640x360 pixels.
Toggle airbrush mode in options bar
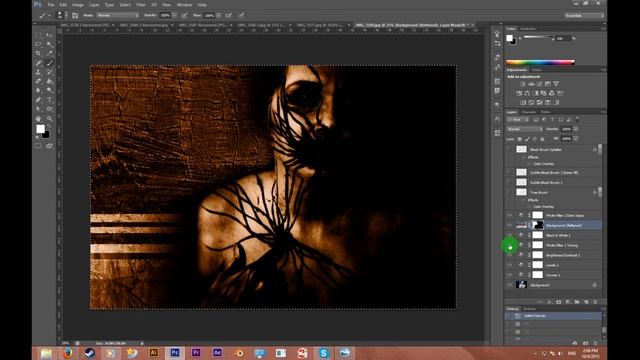coord(229,16)
